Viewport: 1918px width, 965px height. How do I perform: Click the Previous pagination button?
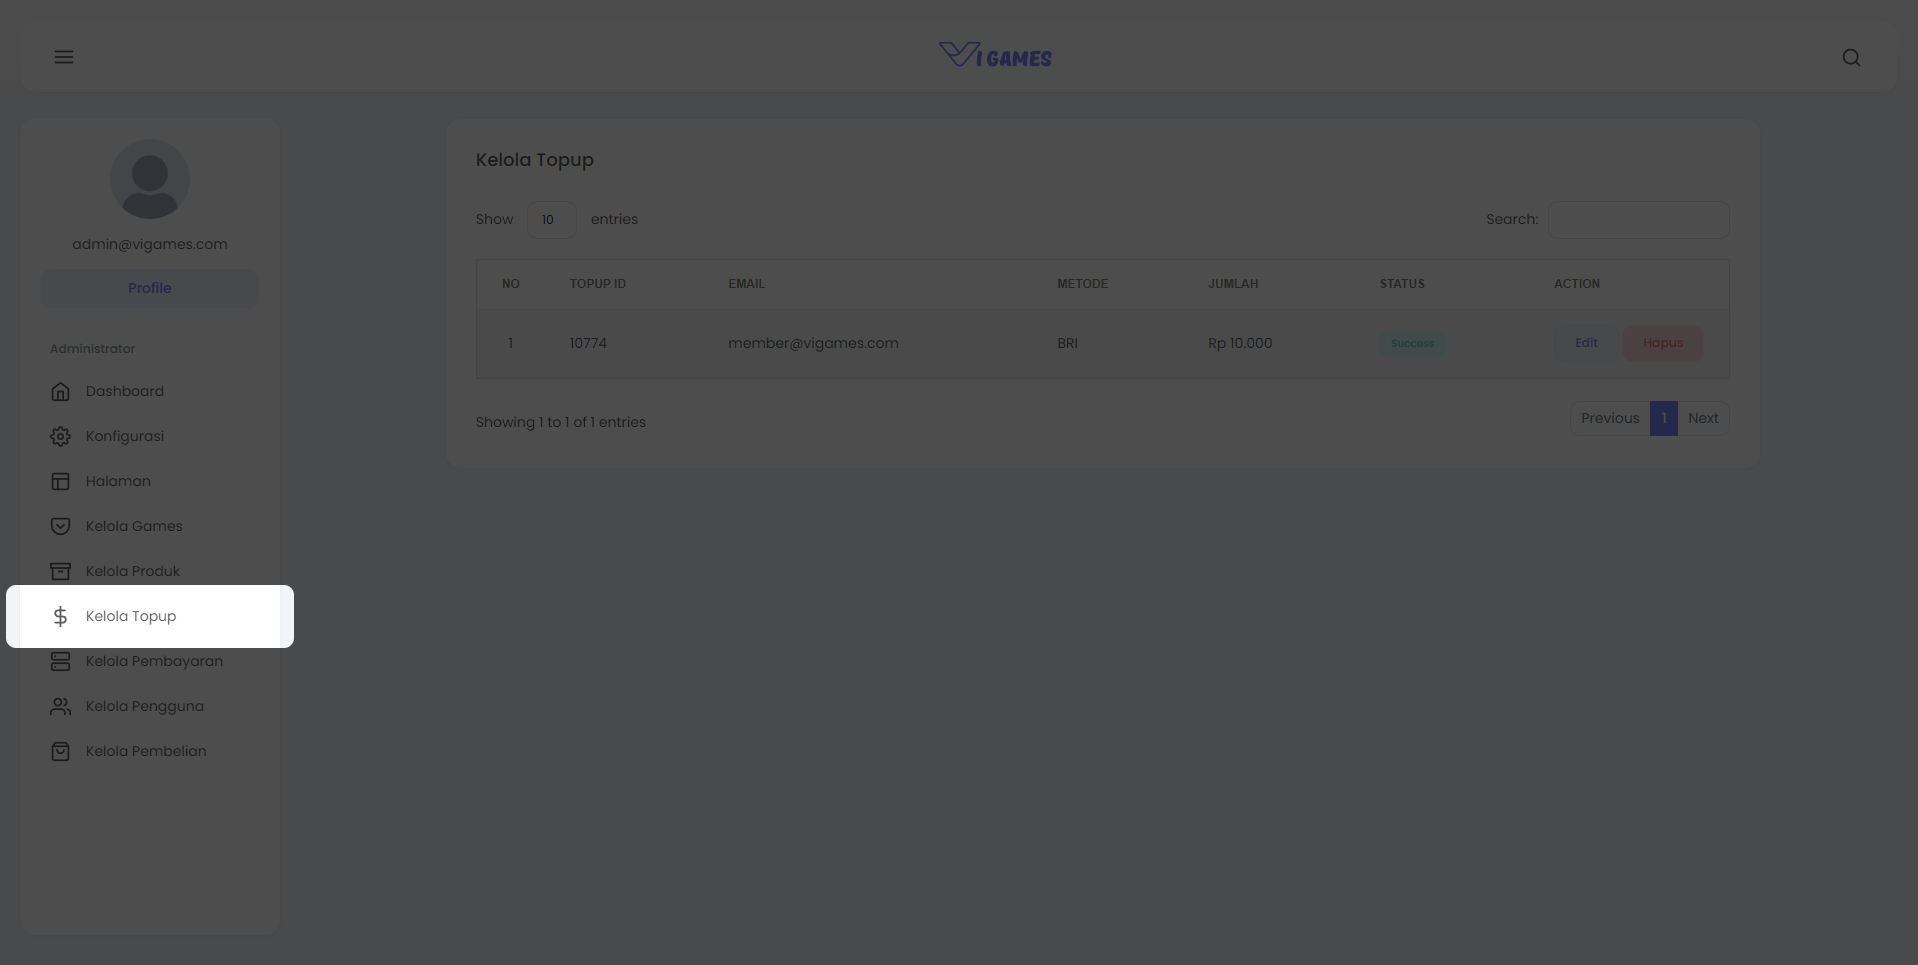tap(1610, 418)
